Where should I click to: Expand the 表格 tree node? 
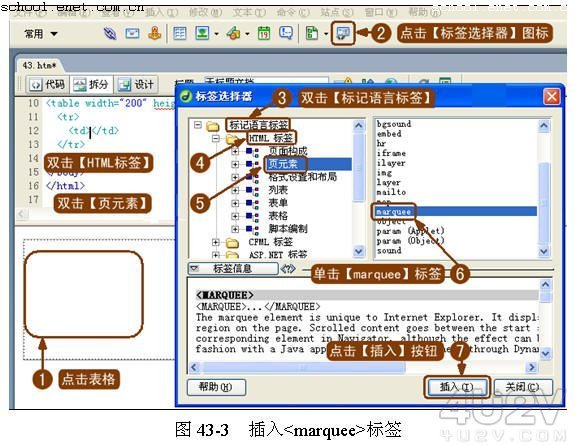pyautogui.click(x=235, y=216)
